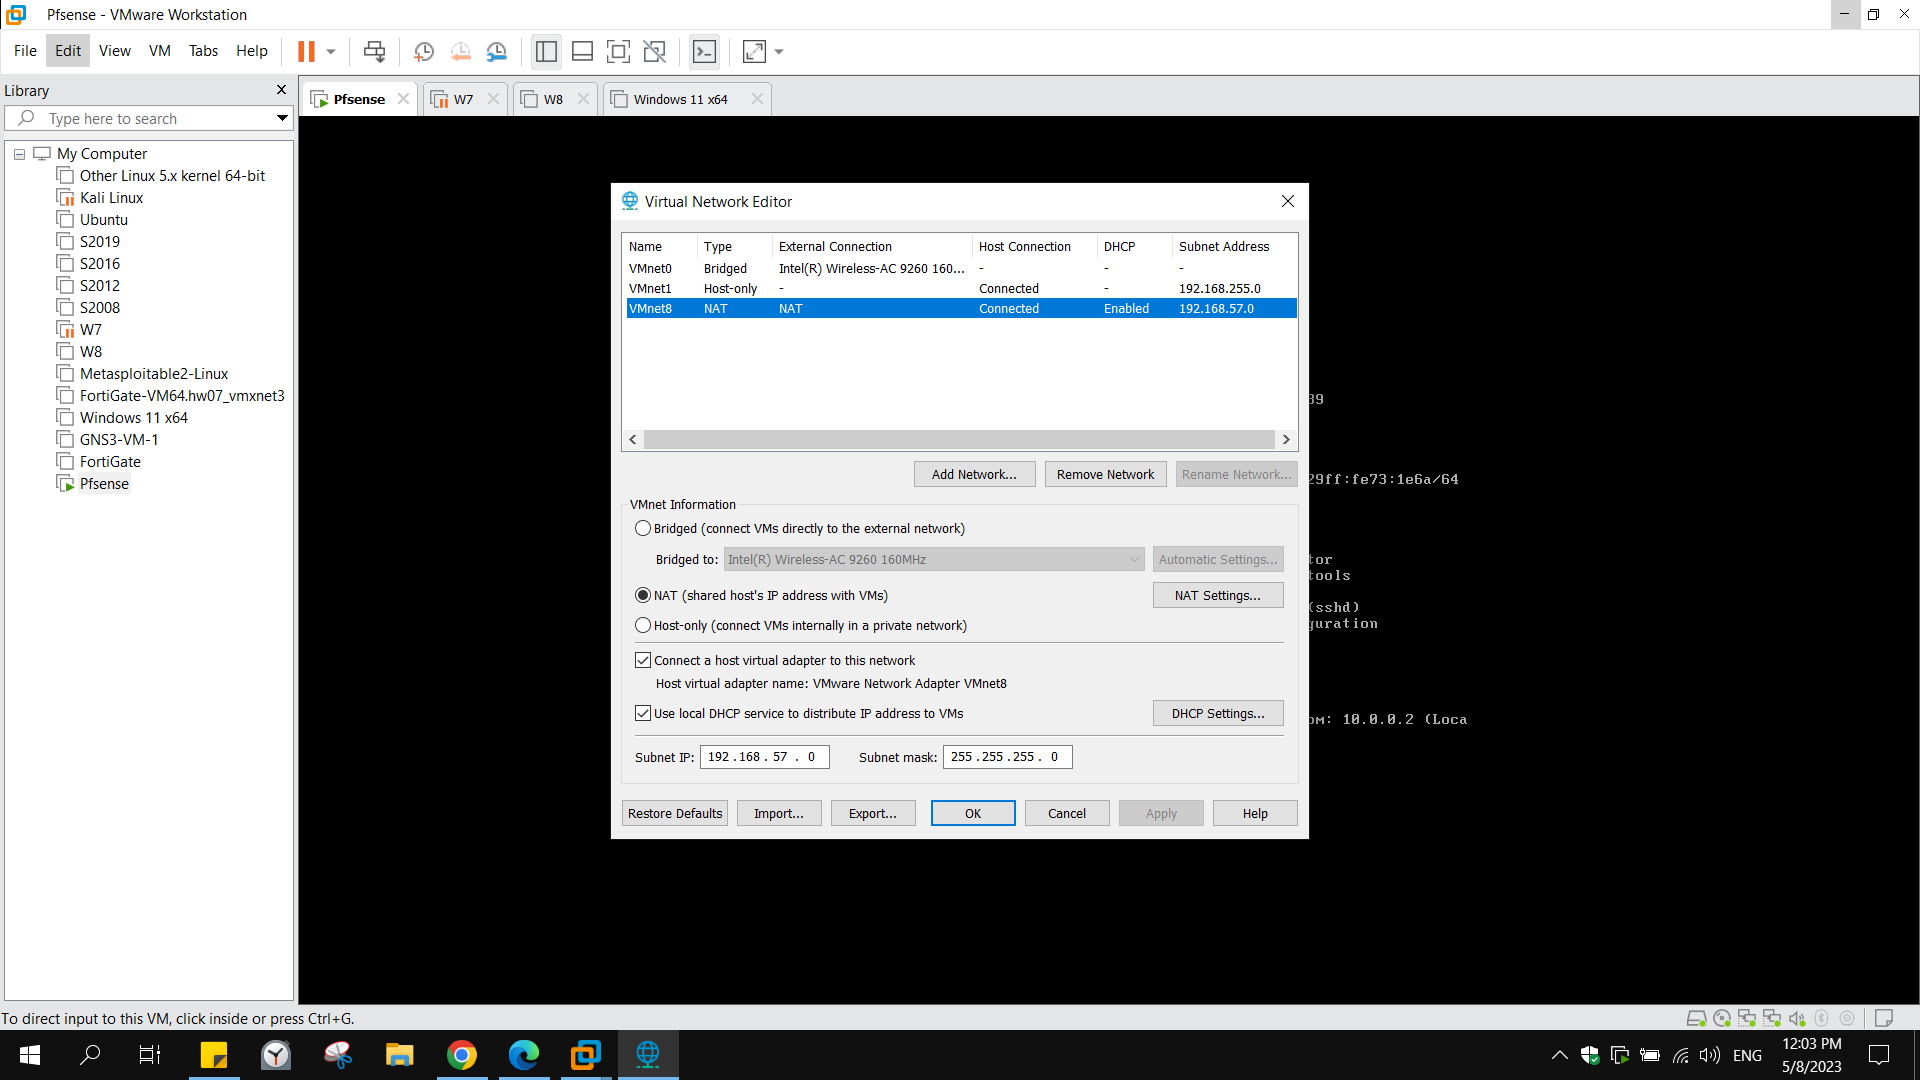Click the network adapter status icon
This screenshot has width=1920, height=1080.
(x=1748, y=1018)
